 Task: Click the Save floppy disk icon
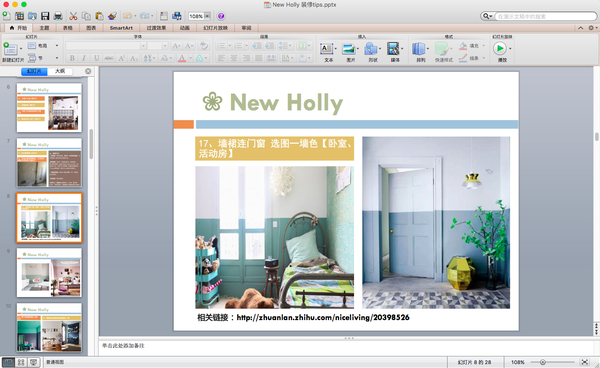pos(45,16)
